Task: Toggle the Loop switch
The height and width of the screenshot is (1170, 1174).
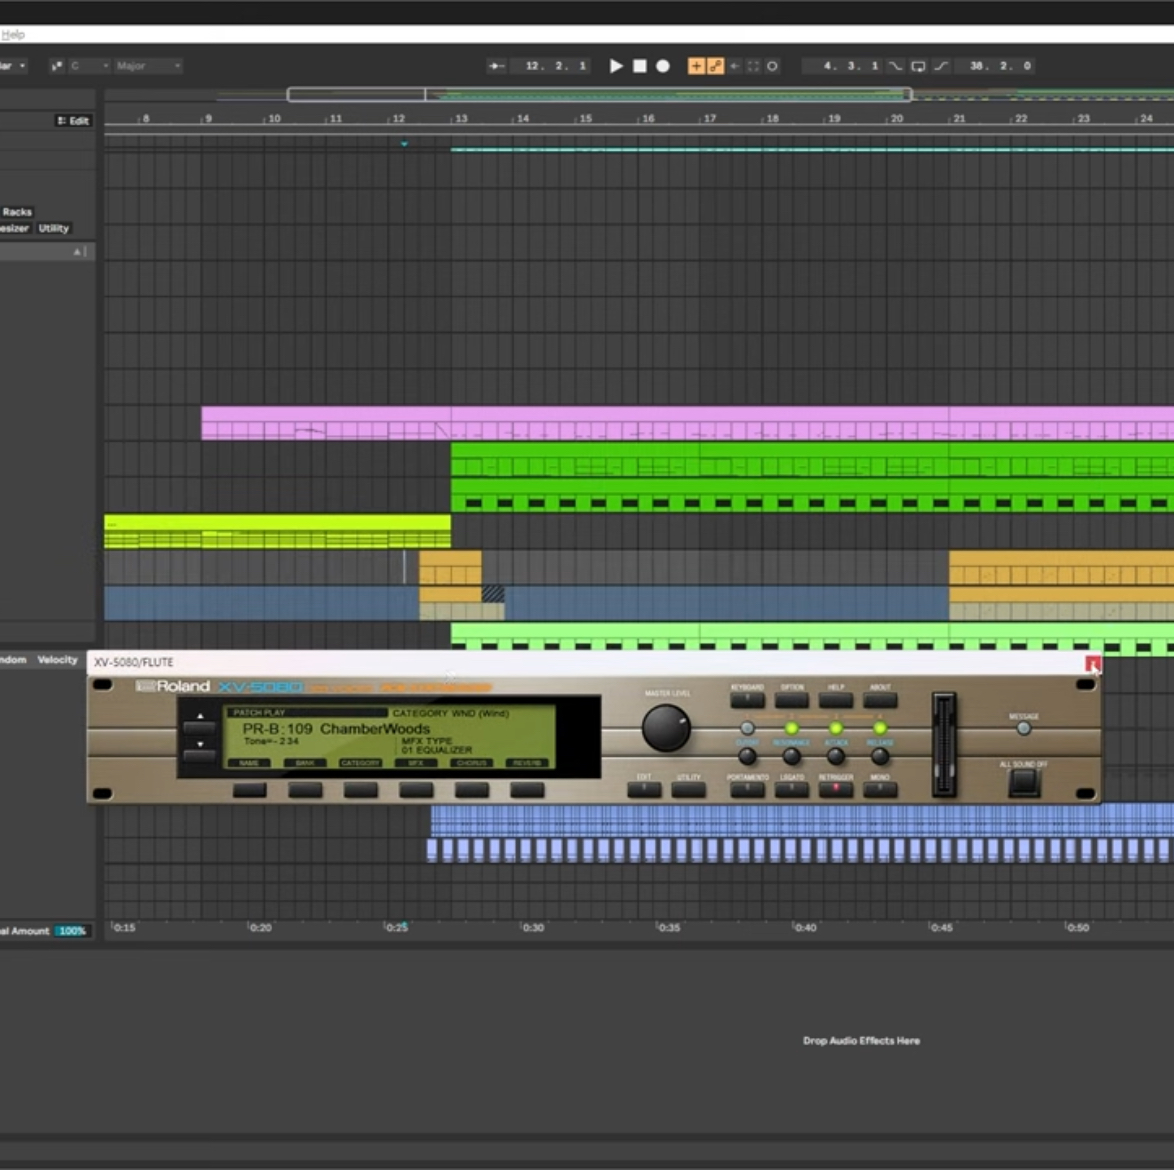Action: pos(918,66)
